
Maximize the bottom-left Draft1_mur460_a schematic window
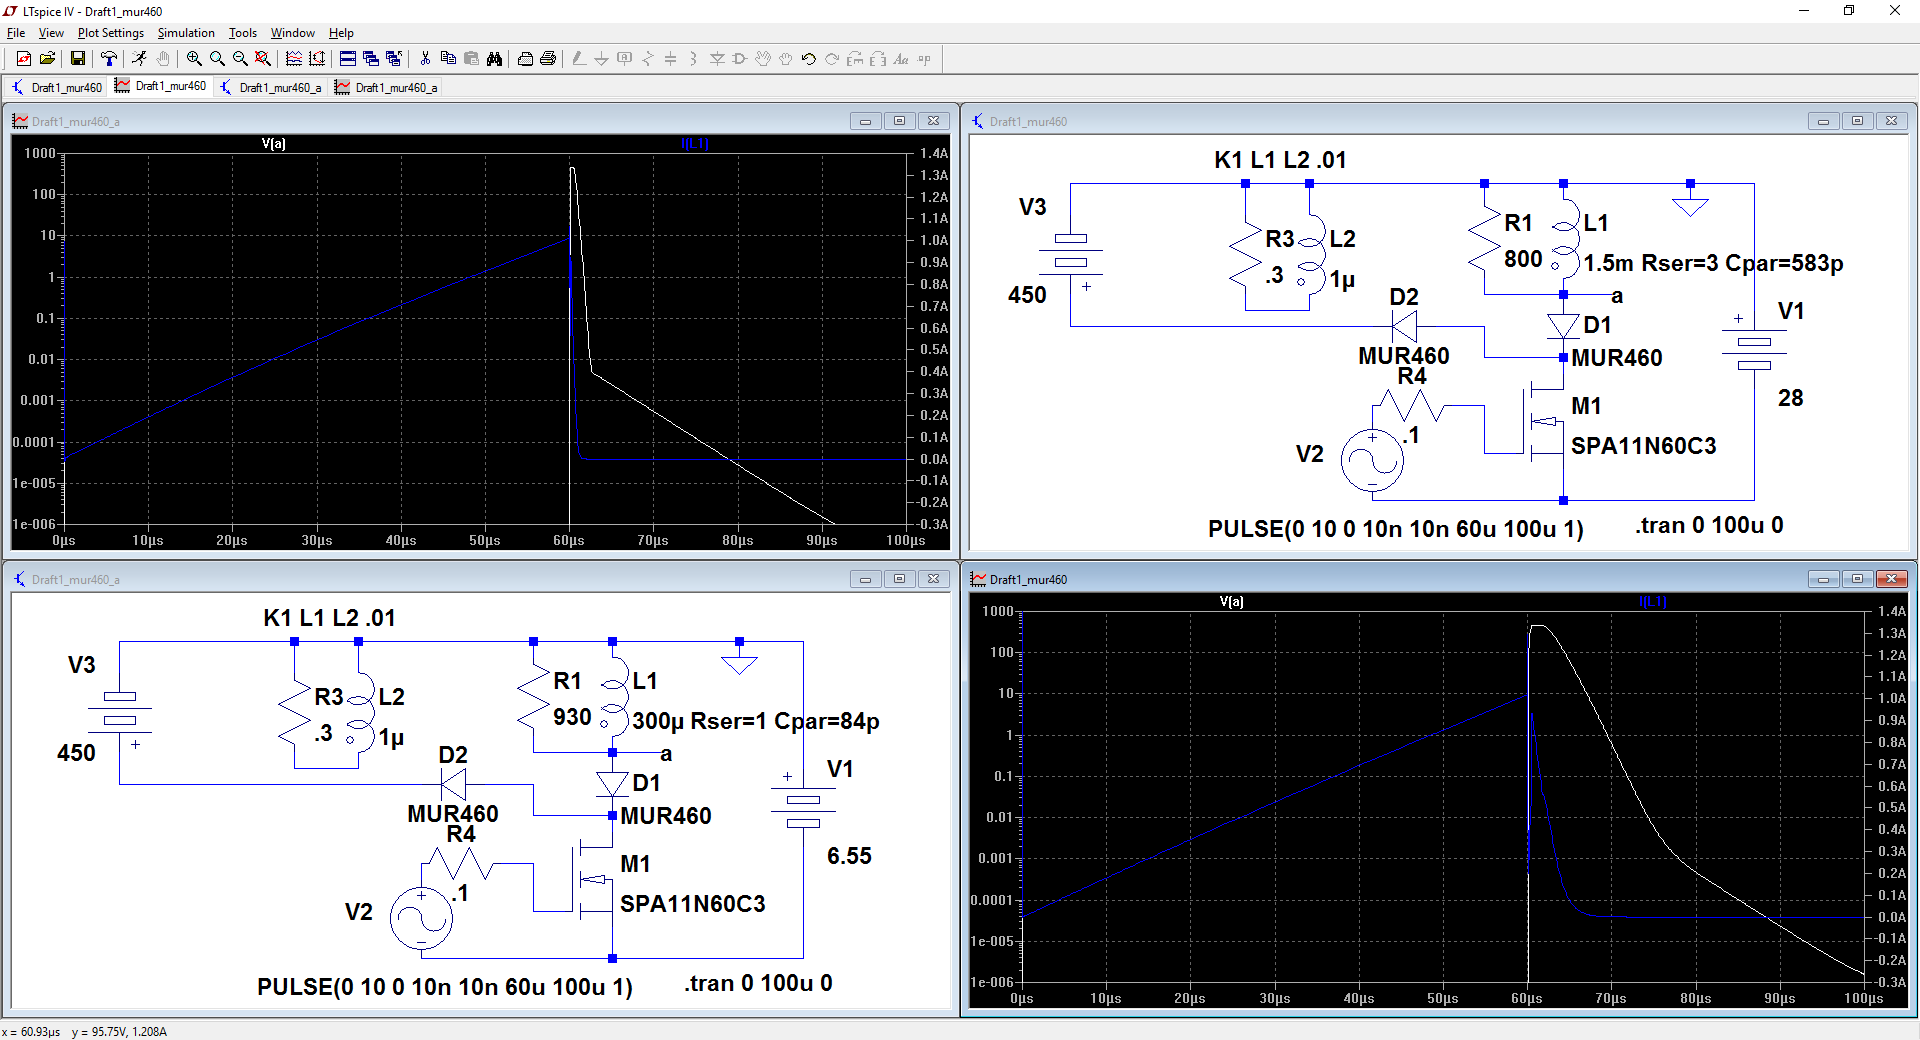point(899,579)
